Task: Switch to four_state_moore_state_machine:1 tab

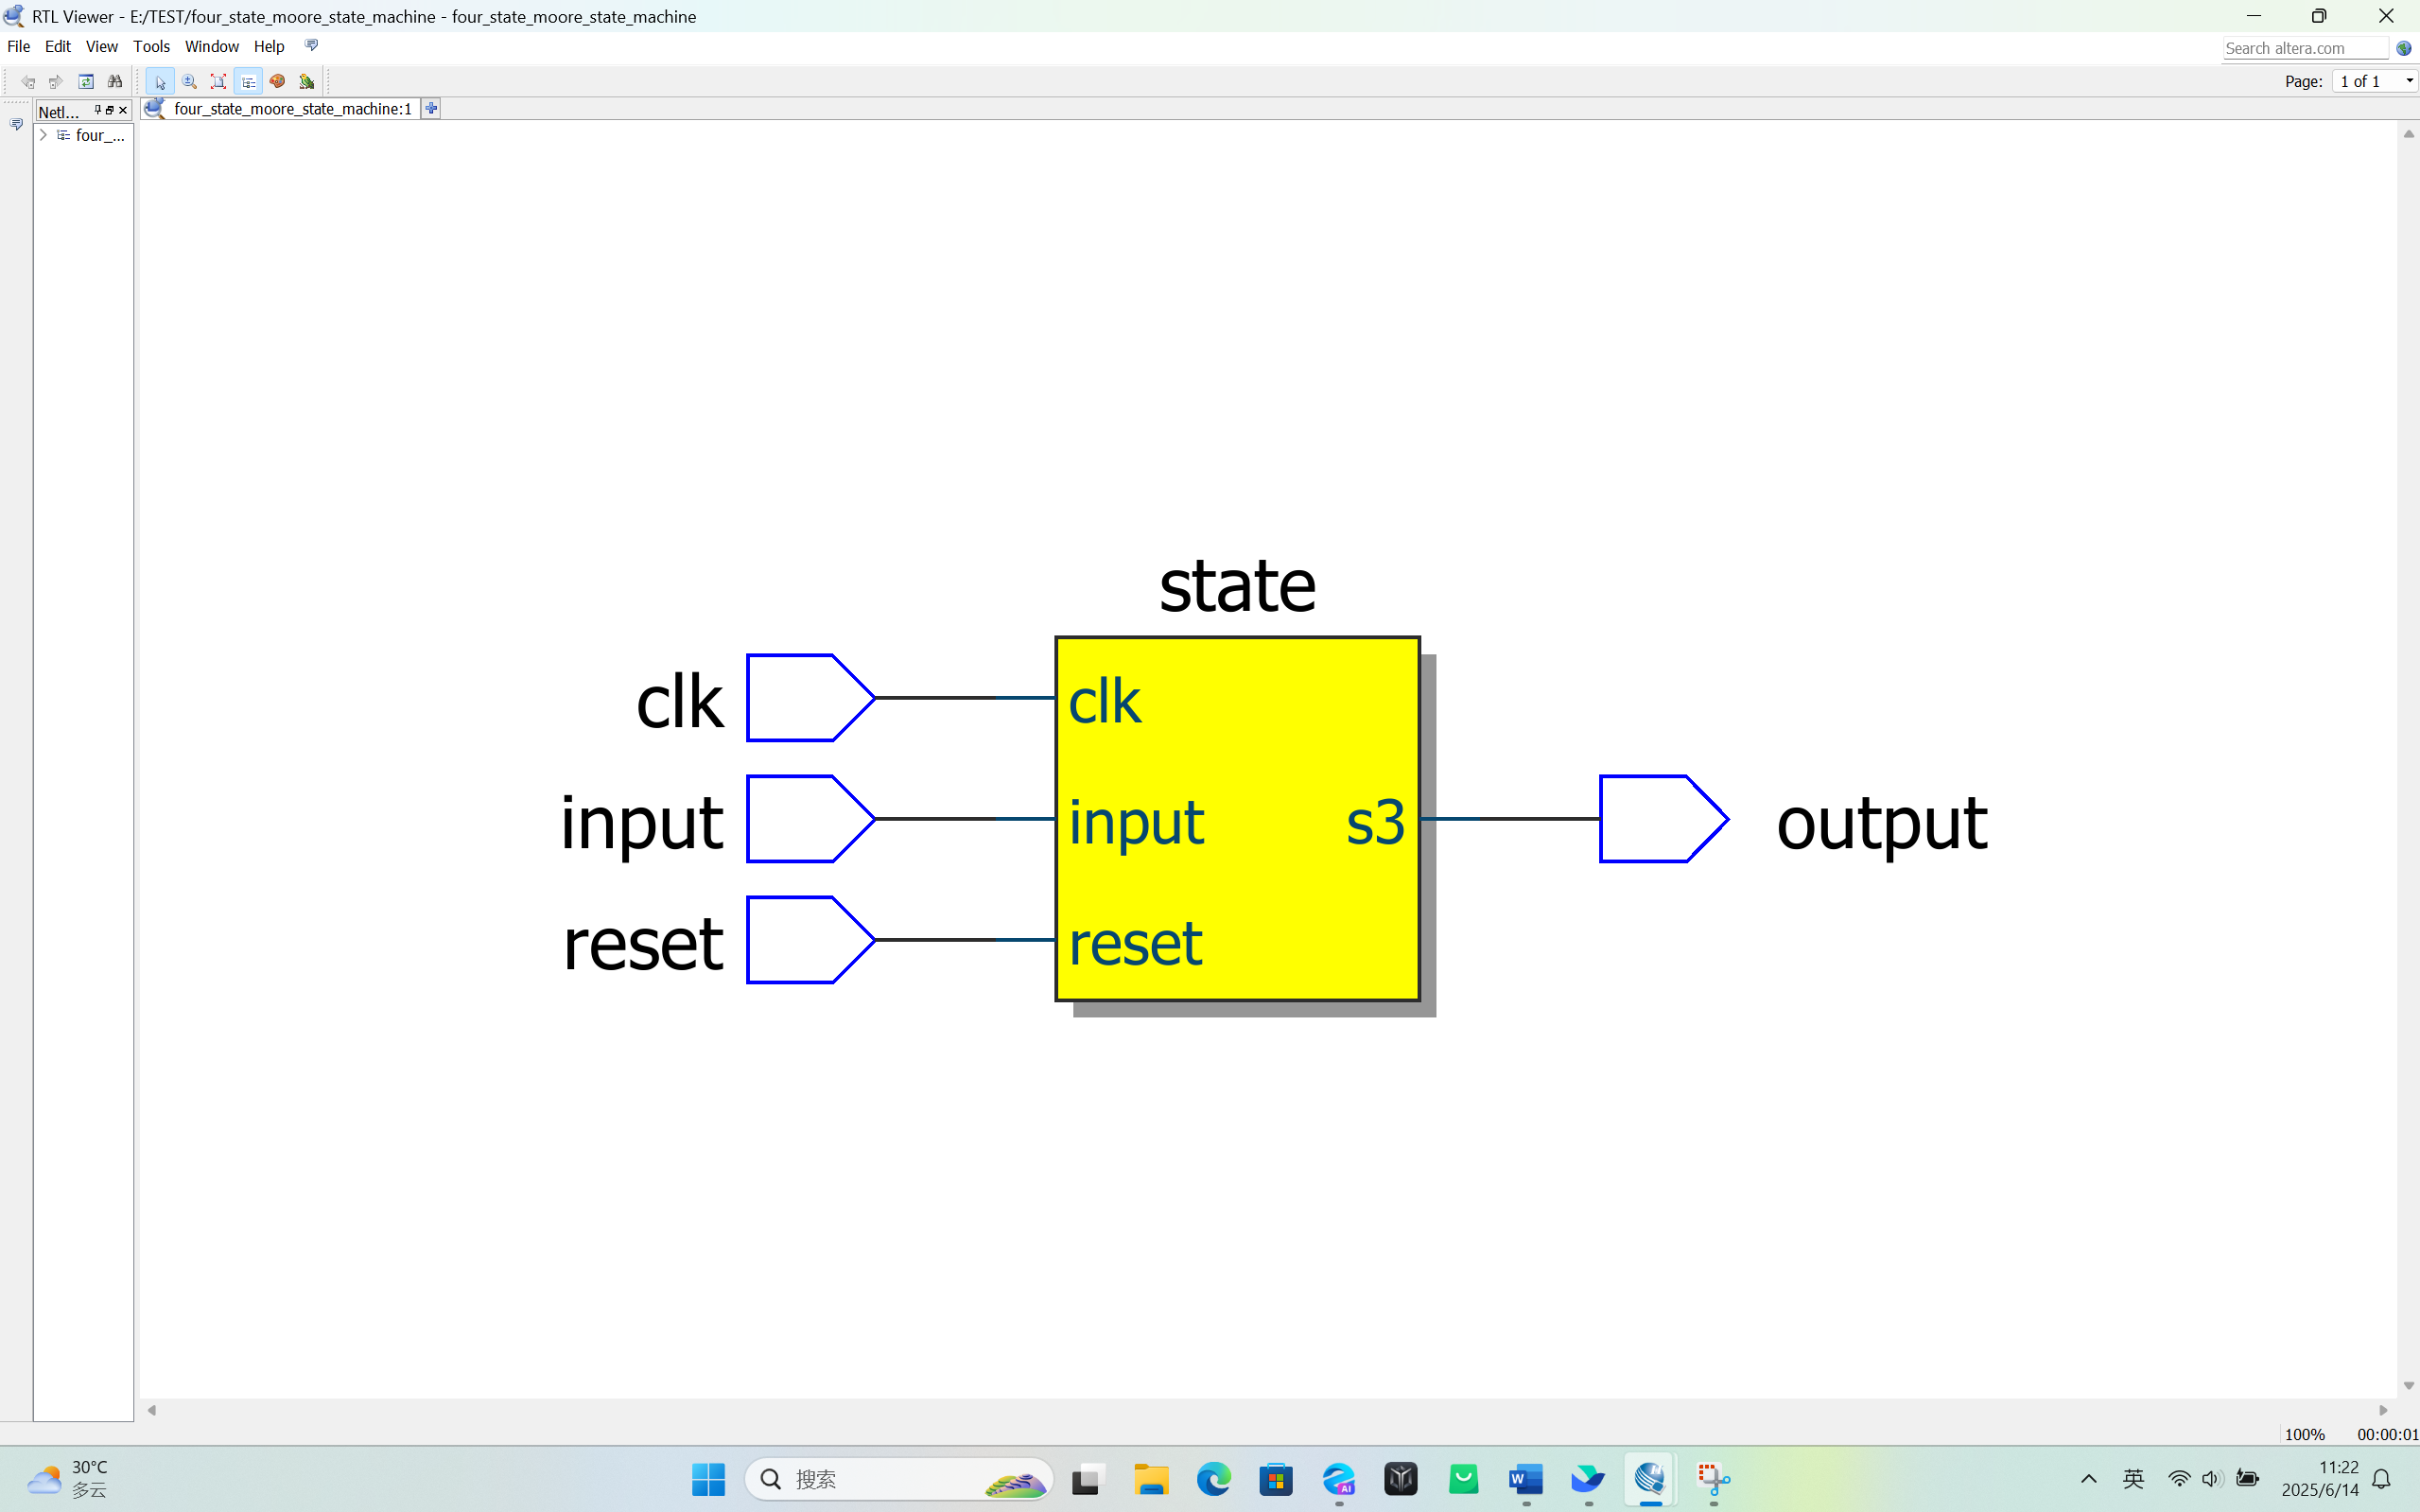Action: click(292, 108)
